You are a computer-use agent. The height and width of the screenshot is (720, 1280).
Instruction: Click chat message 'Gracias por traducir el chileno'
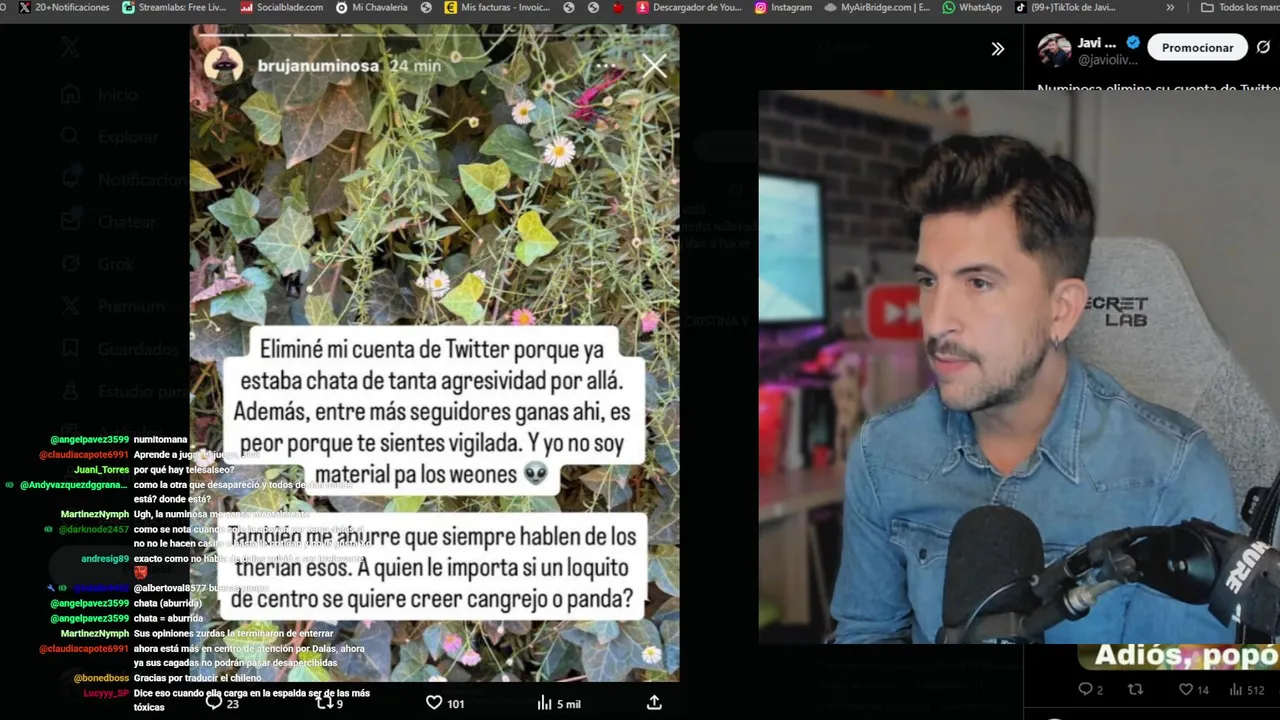point(199,678)
